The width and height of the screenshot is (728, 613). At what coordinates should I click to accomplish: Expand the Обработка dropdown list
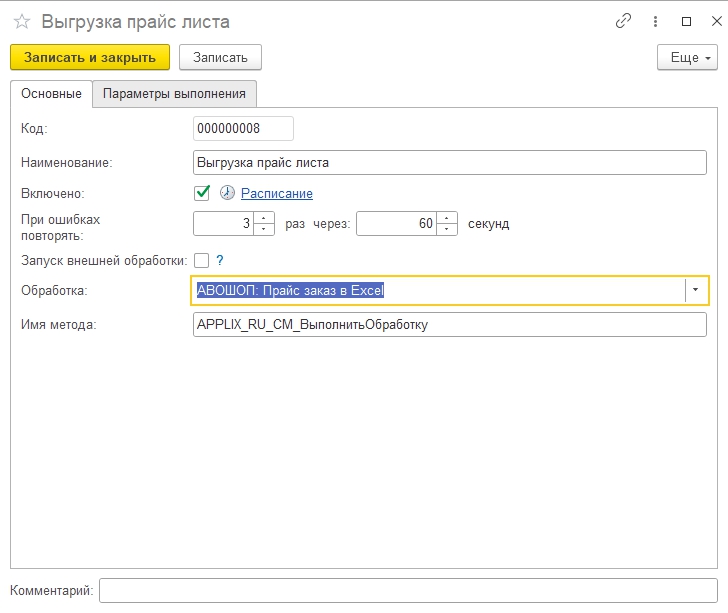[696, 290]
